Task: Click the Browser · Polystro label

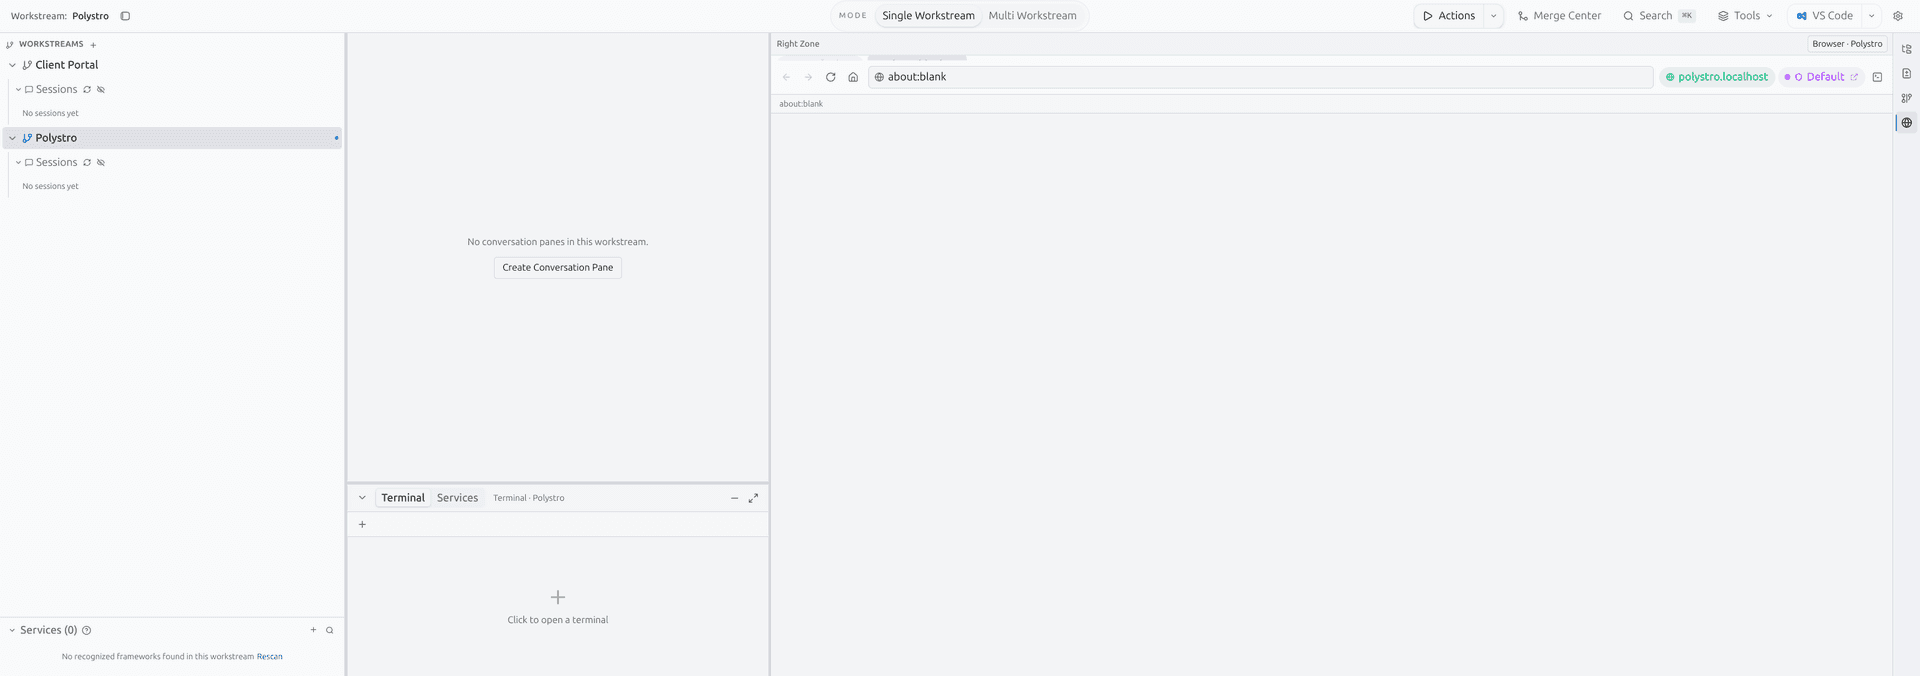Action: coord(1847,44)
